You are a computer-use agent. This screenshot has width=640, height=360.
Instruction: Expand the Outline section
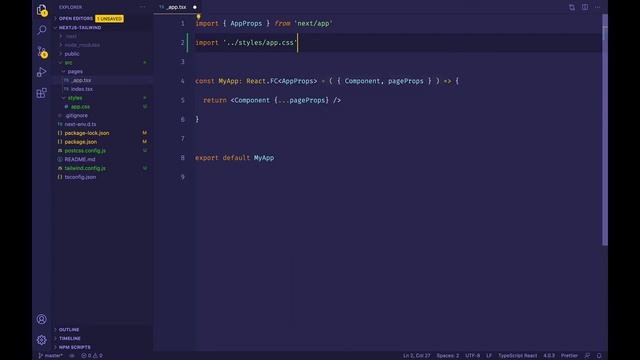pos(69,329)
